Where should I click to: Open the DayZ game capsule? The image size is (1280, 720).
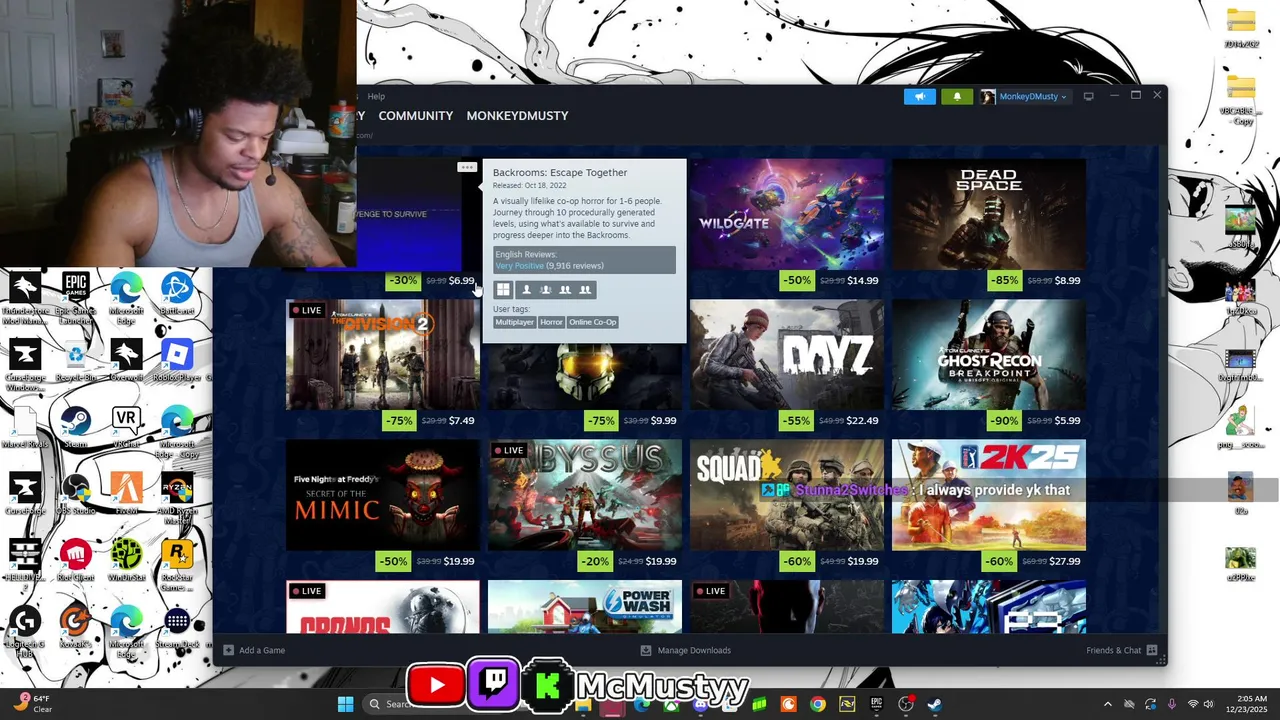(787, 355)
